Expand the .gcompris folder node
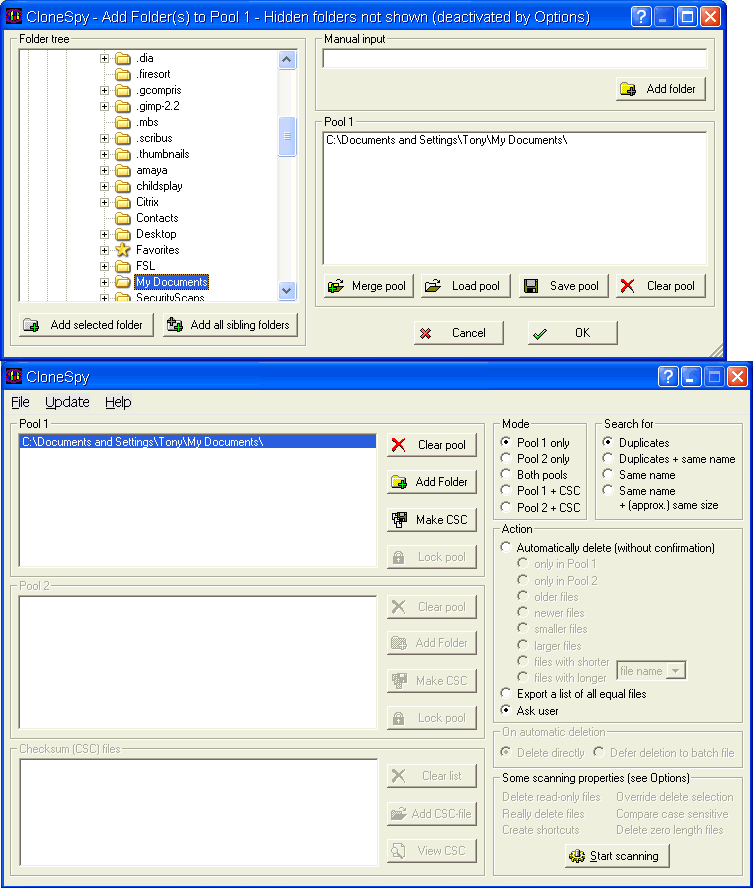Viewport: 753px width, 888px height. point(104,91)
